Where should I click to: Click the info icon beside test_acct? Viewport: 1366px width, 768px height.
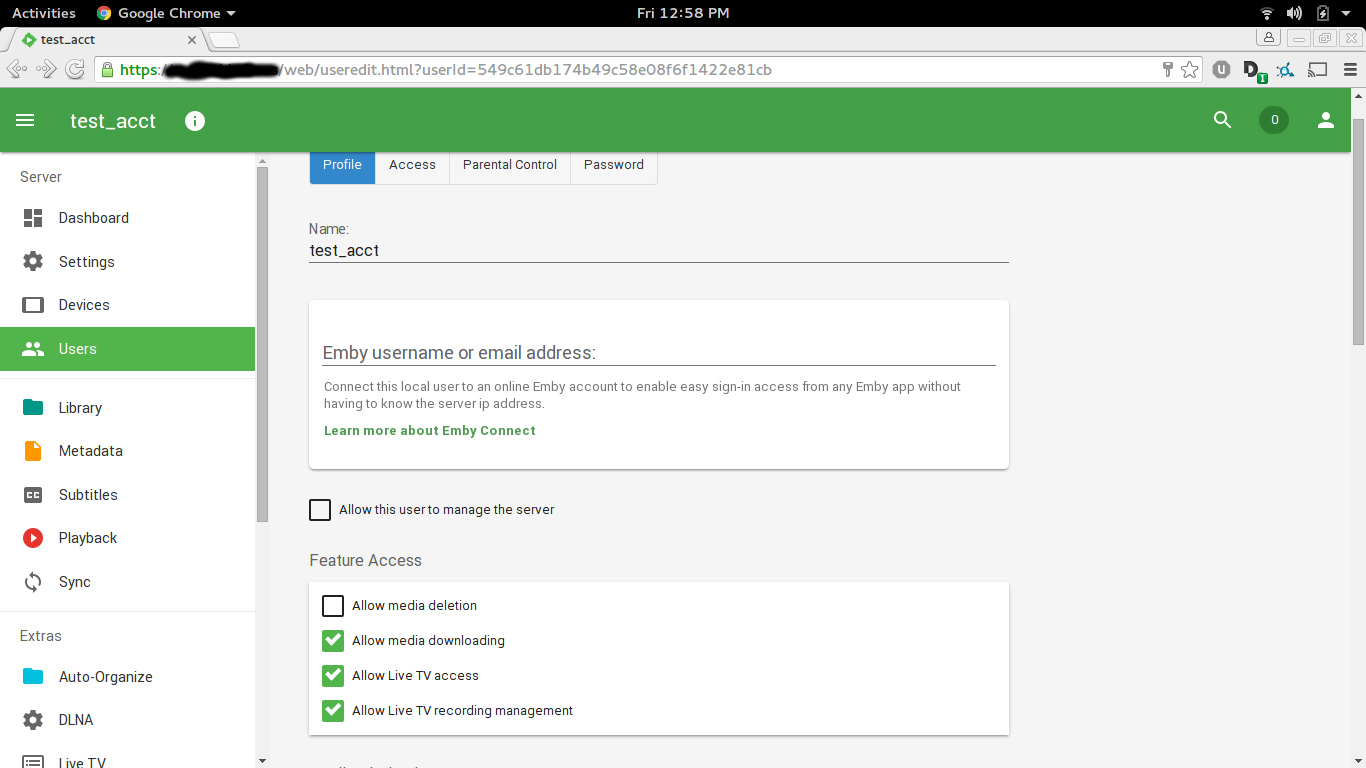195,121
